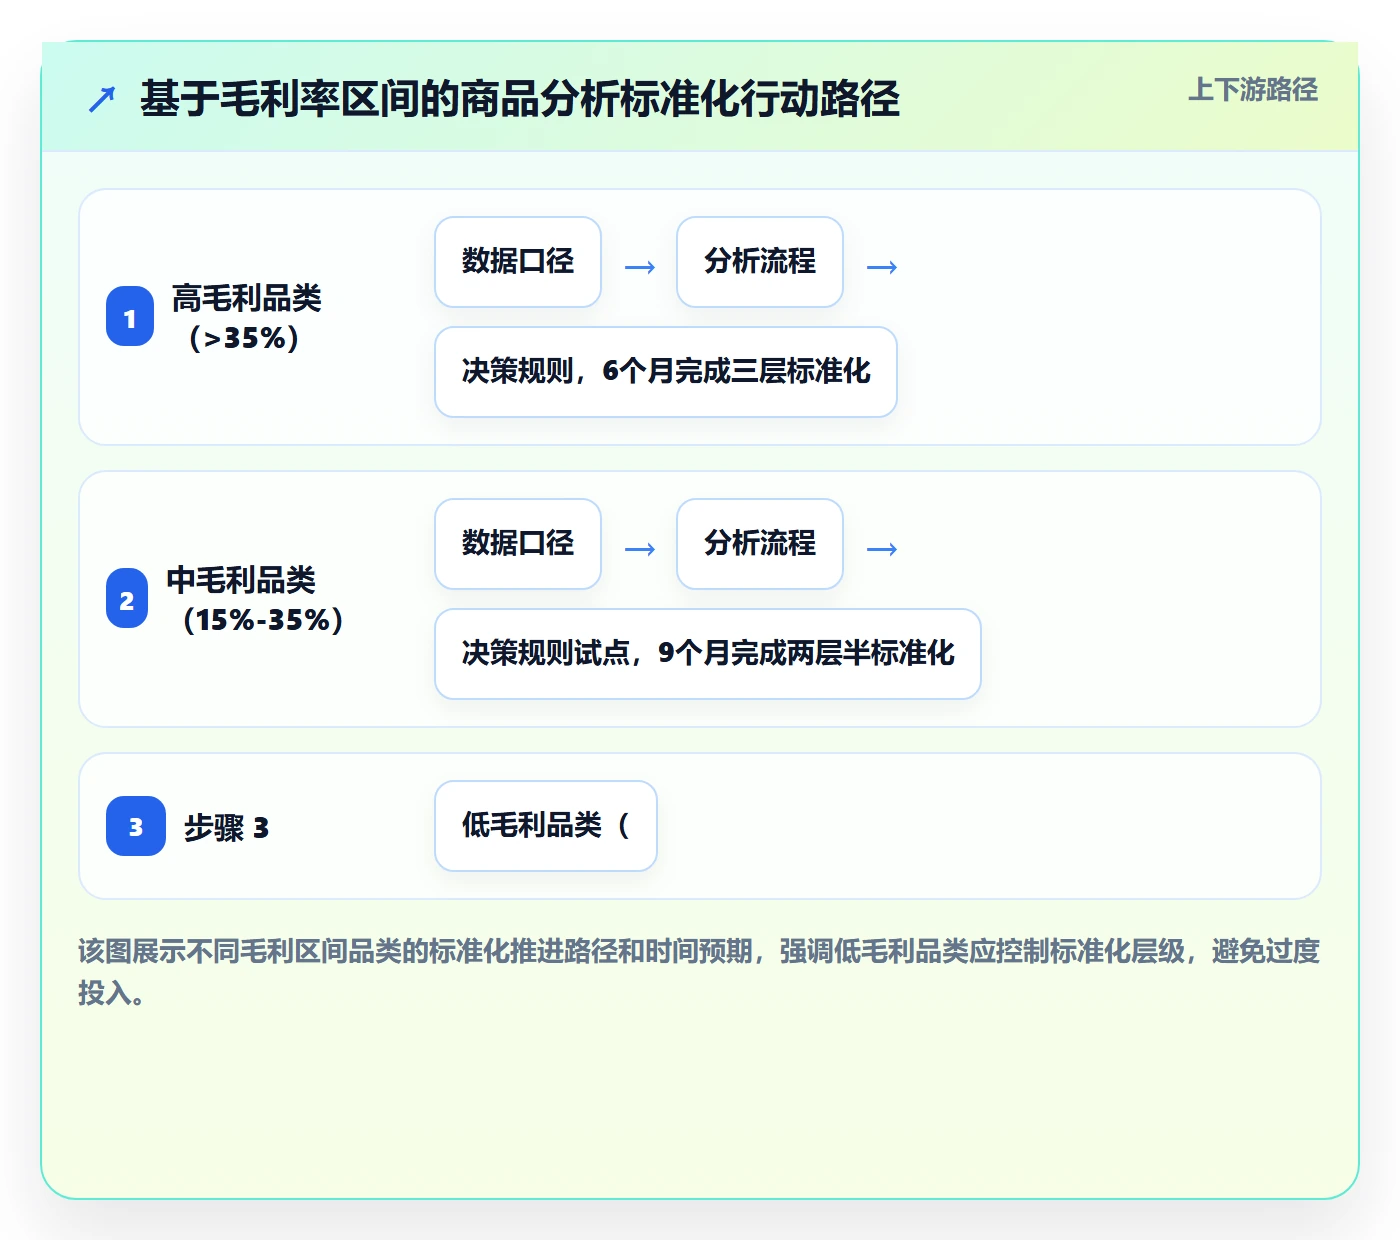
Task: Click 数据口径 chip in the 高毛利品类 row
Action: [x=518, y=262]
